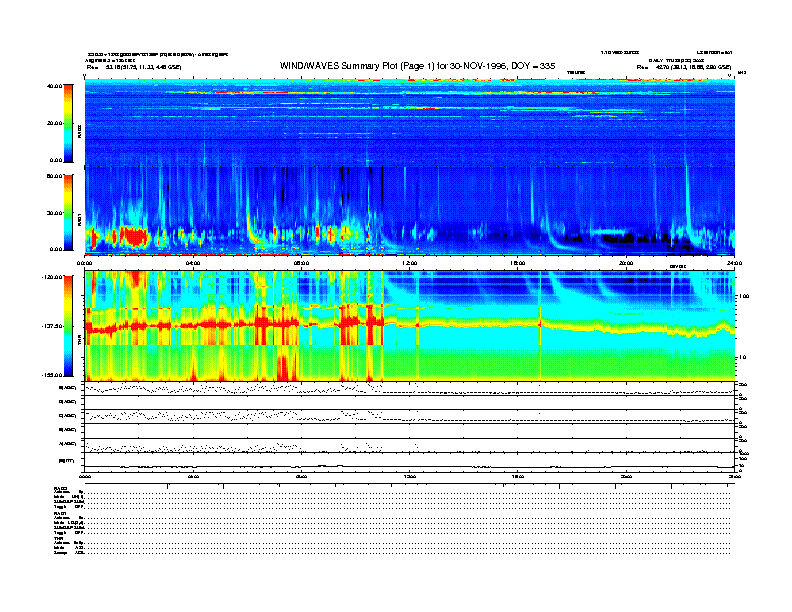
Task: Click the RAD2 vertical axis label
Action: pos(79,132)
